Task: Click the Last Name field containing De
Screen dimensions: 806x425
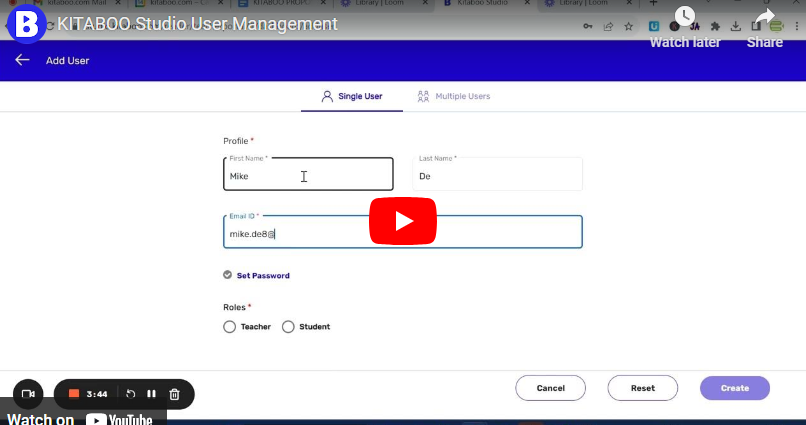Action: pos(498,174)
